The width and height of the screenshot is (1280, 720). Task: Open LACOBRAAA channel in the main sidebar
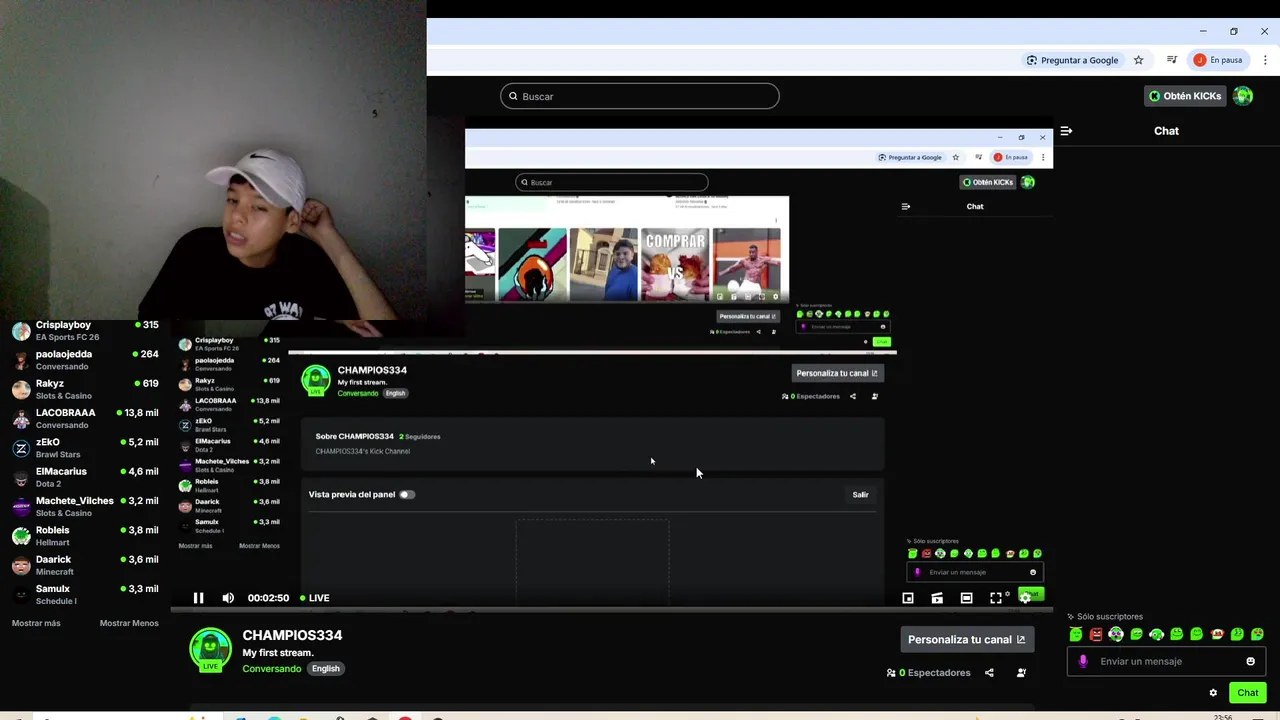tap(85, 418)
